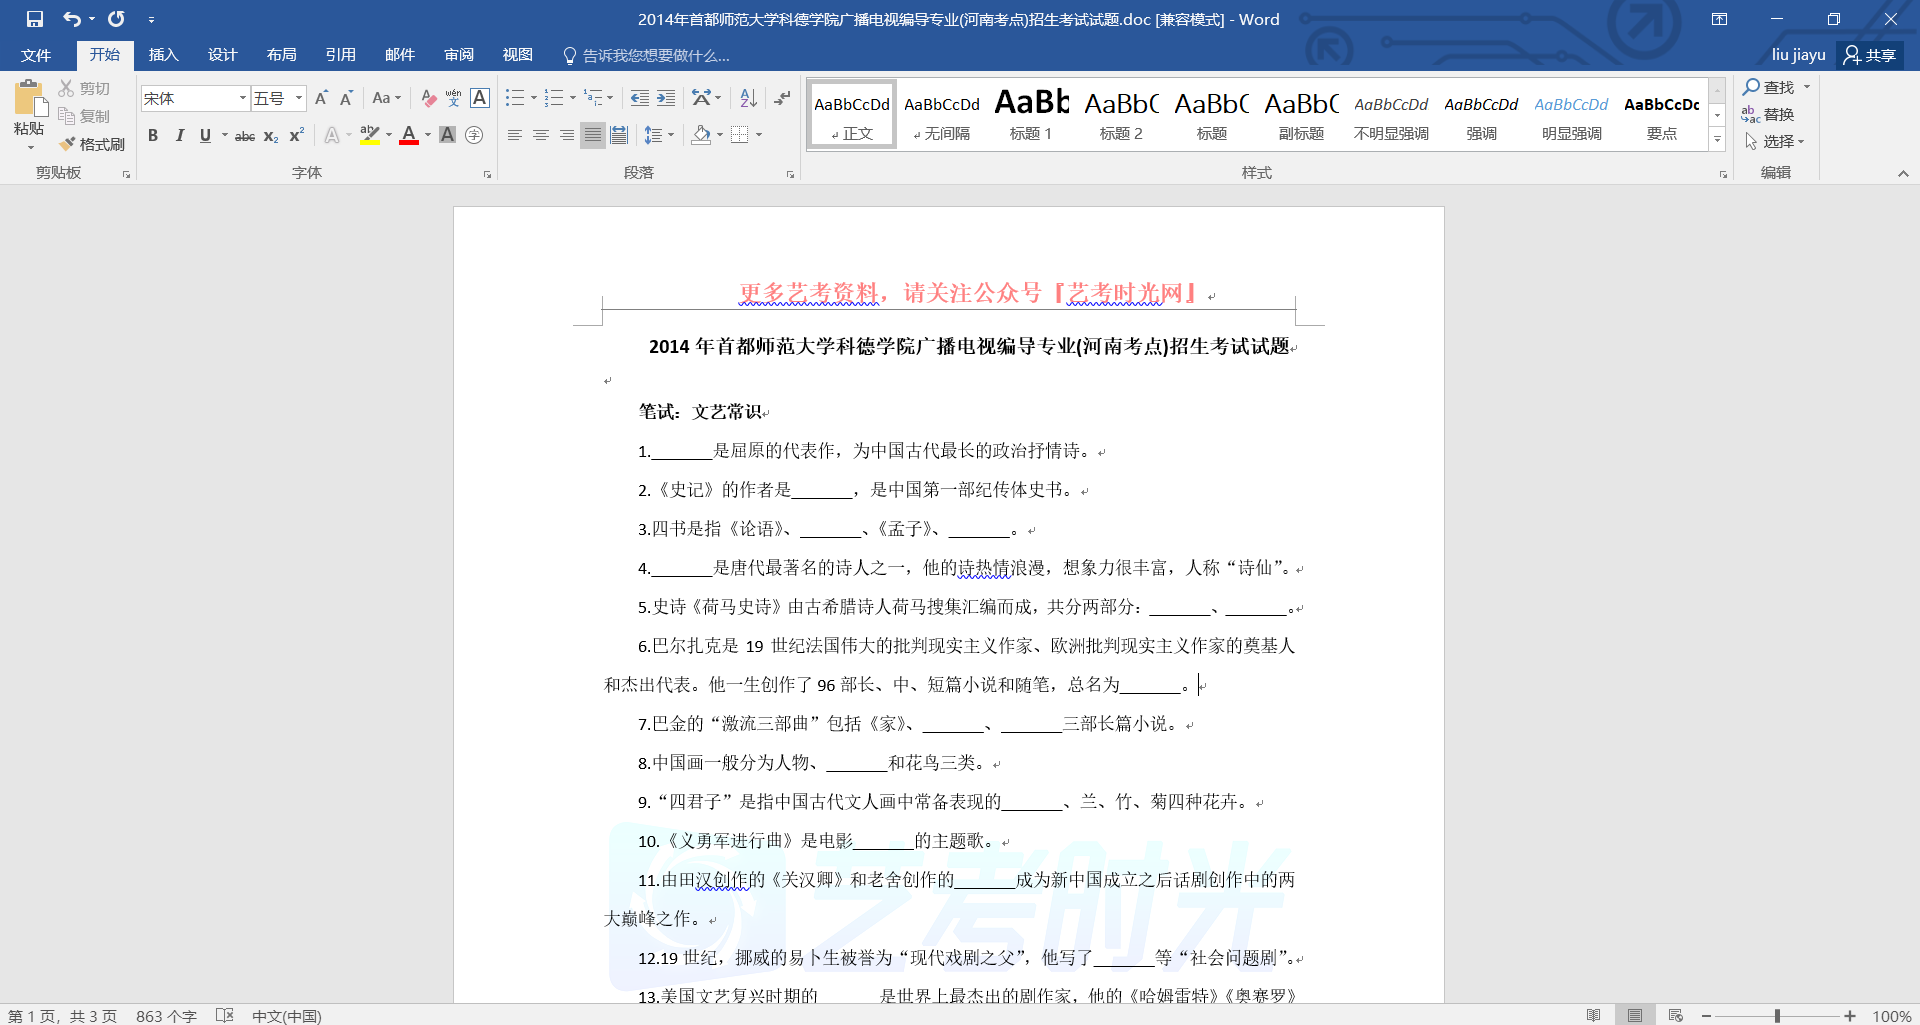Click the Sort paragraph icon
Image resolution: width=1920 pixels, height=1025 pixels.
click(748, 98)
